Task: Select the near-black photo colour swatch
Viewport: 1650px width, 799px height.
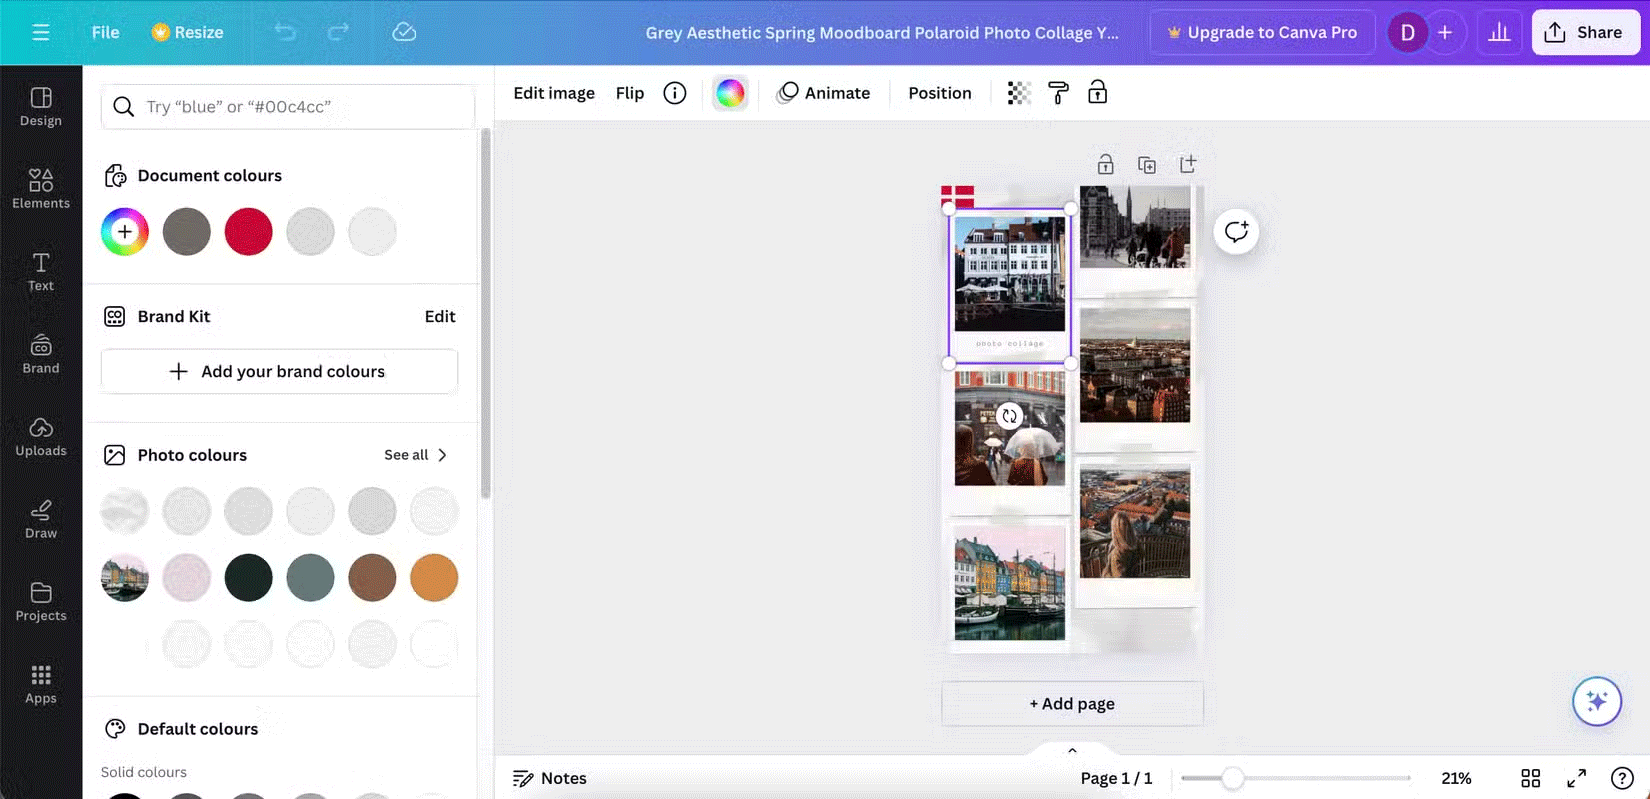Action: (249, 578)
